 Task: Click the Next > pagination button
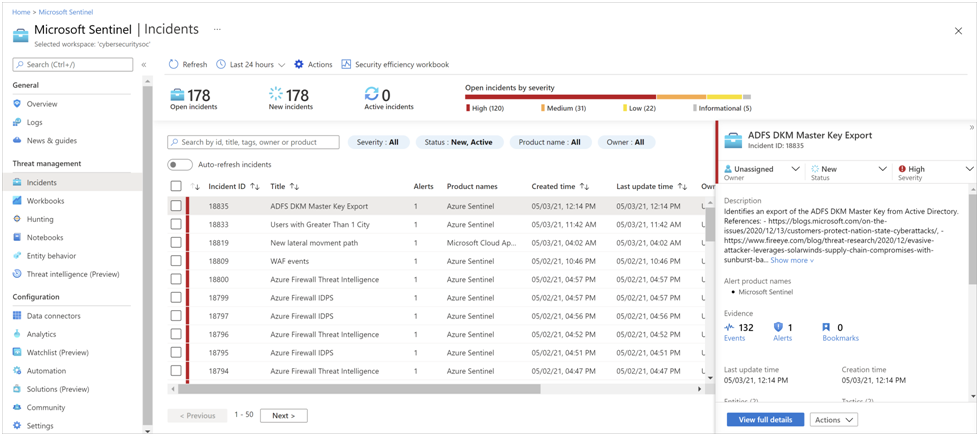[x=283, y=415]
